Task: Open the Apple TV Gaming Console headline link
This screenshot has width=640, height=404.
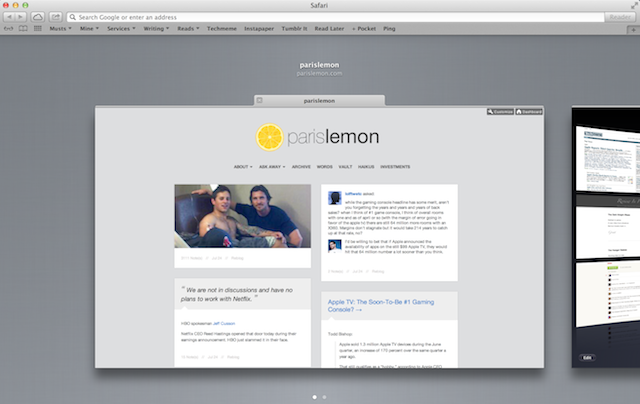Action: (x=381, y=306)
